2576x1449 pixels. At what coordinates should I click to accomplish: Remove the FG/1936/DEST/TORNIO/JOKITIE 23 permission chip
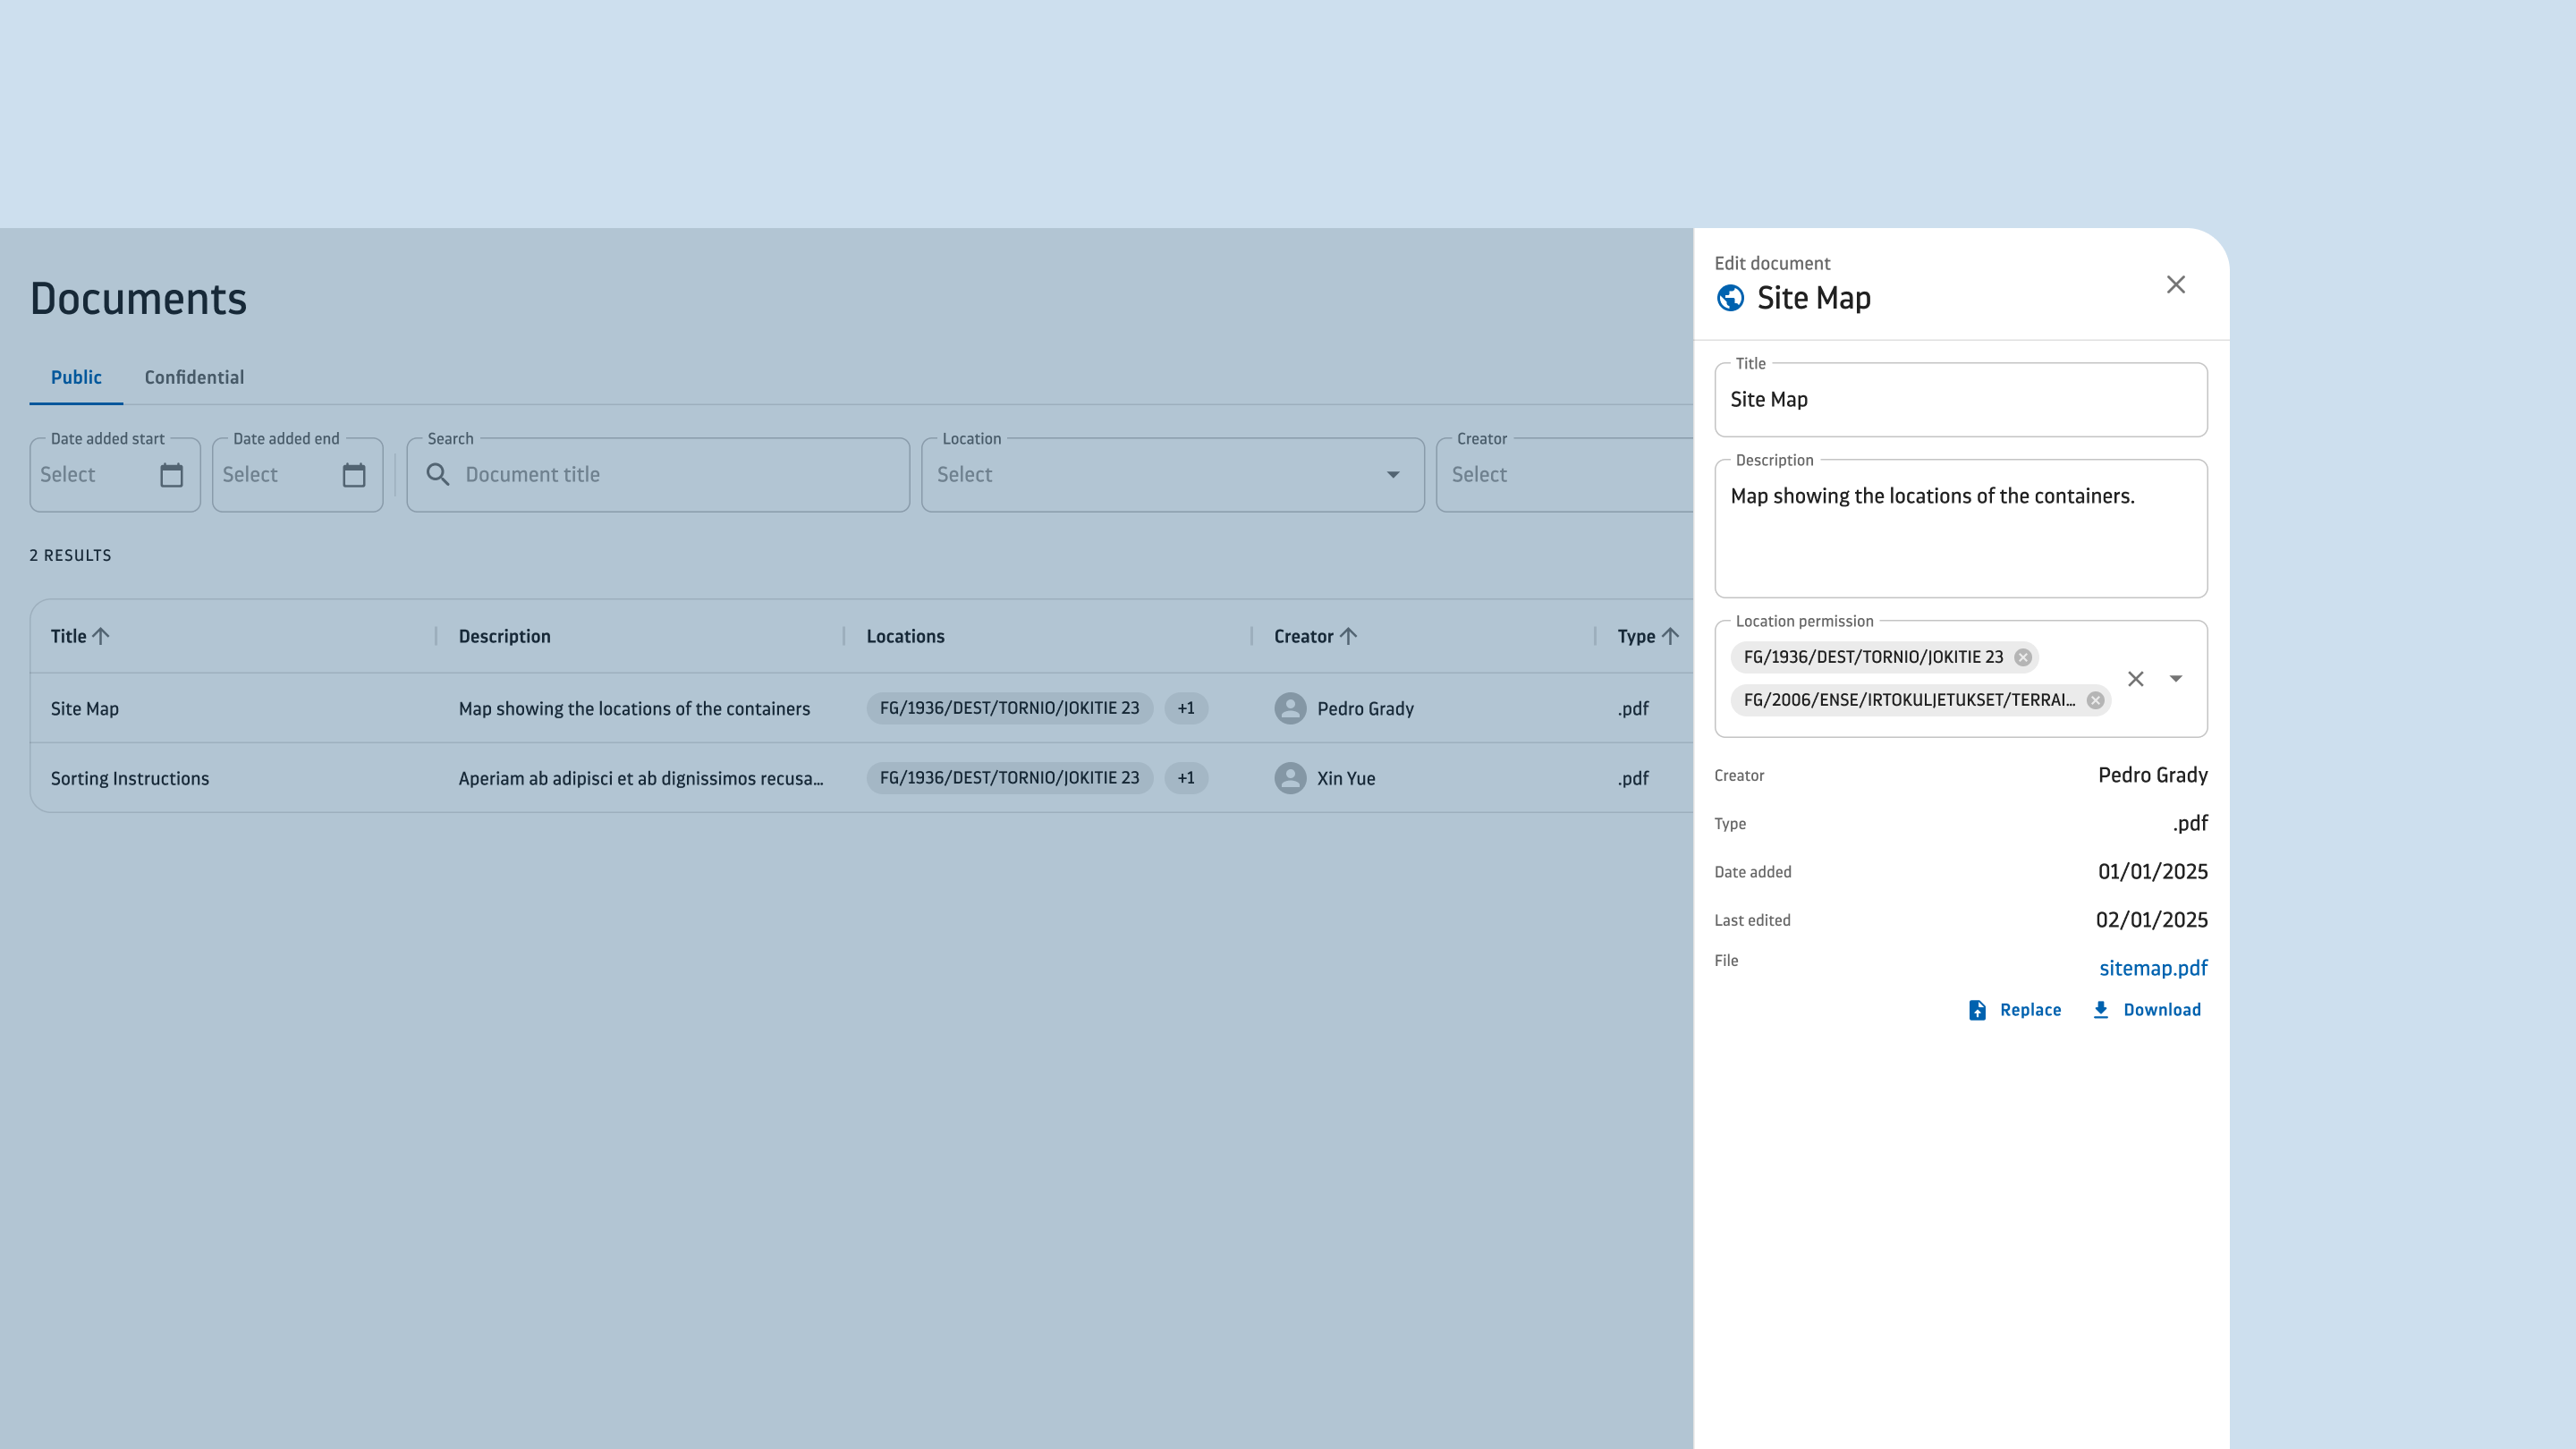(x=2023, y=657)
